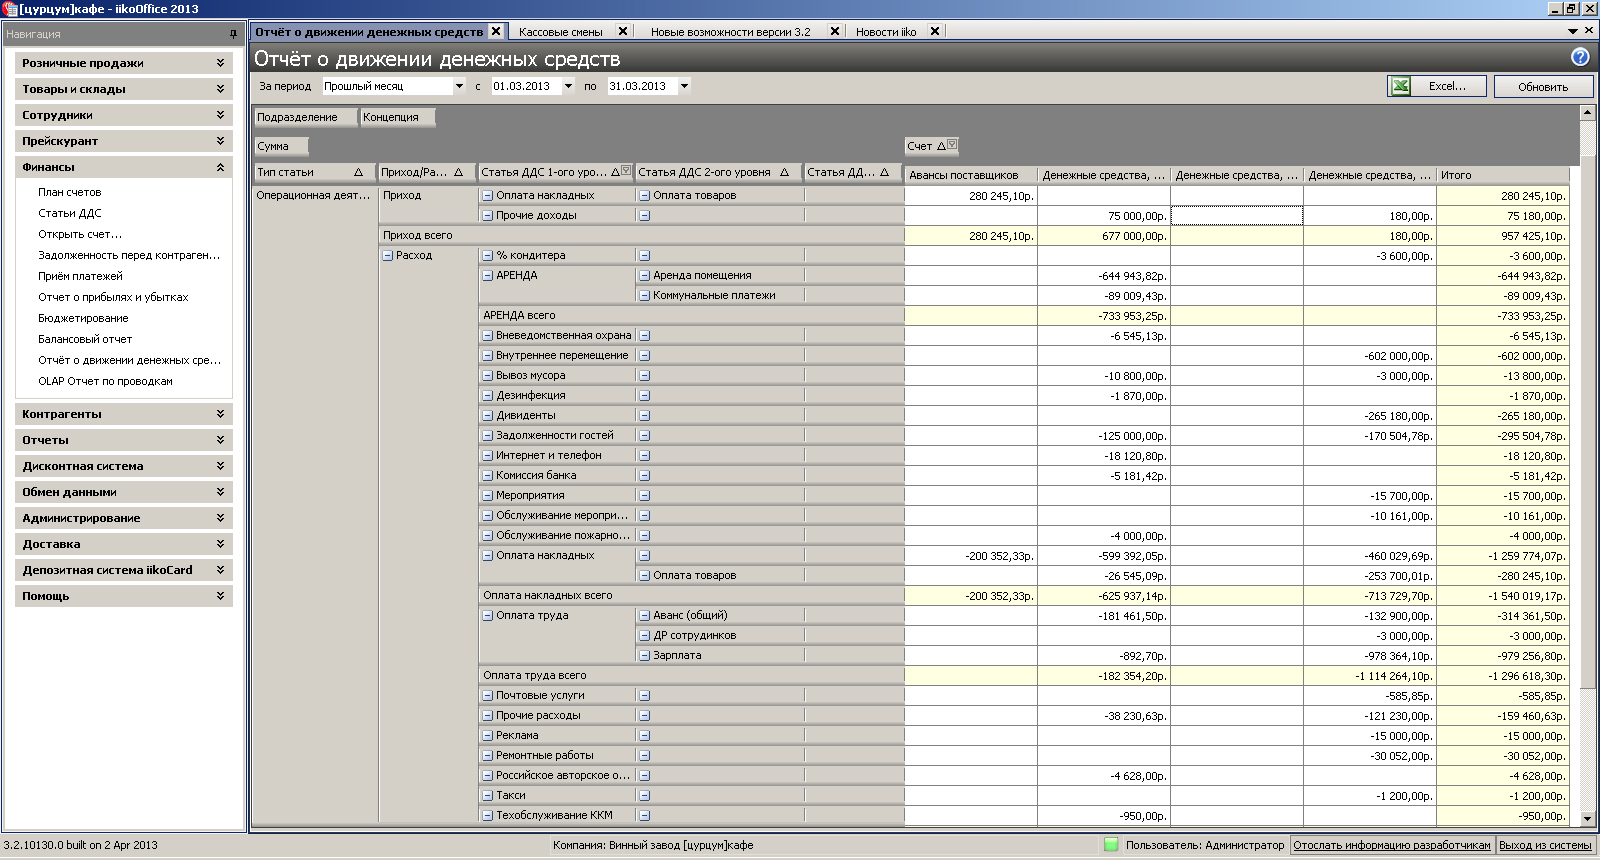Collapse the Финансы section

tap(124, 167)
